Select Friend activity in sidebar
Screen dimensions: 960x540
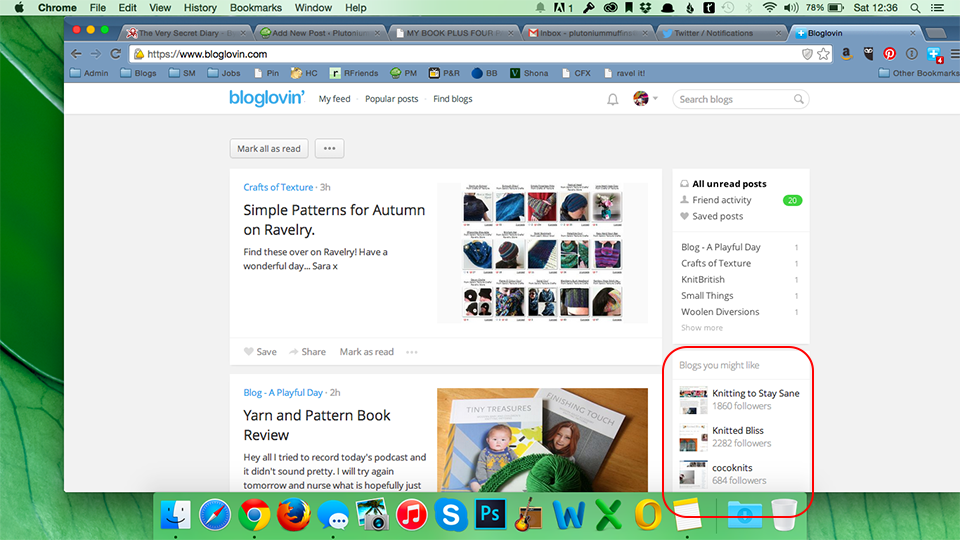[721, 200]
